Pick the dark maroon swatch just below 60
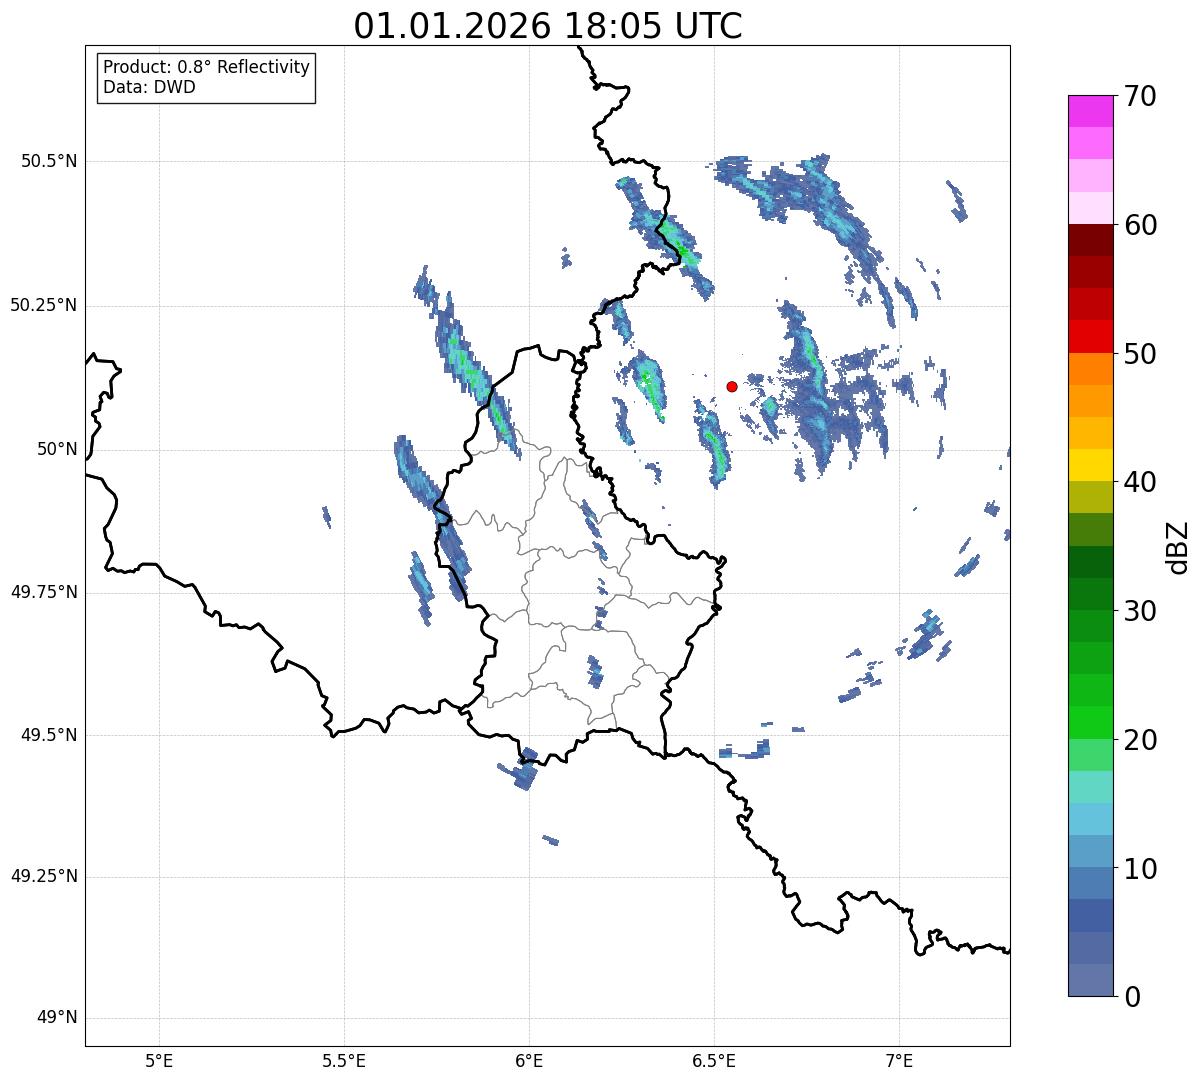Viewport: 1202px width, 1081px height. coord(1091,240)
